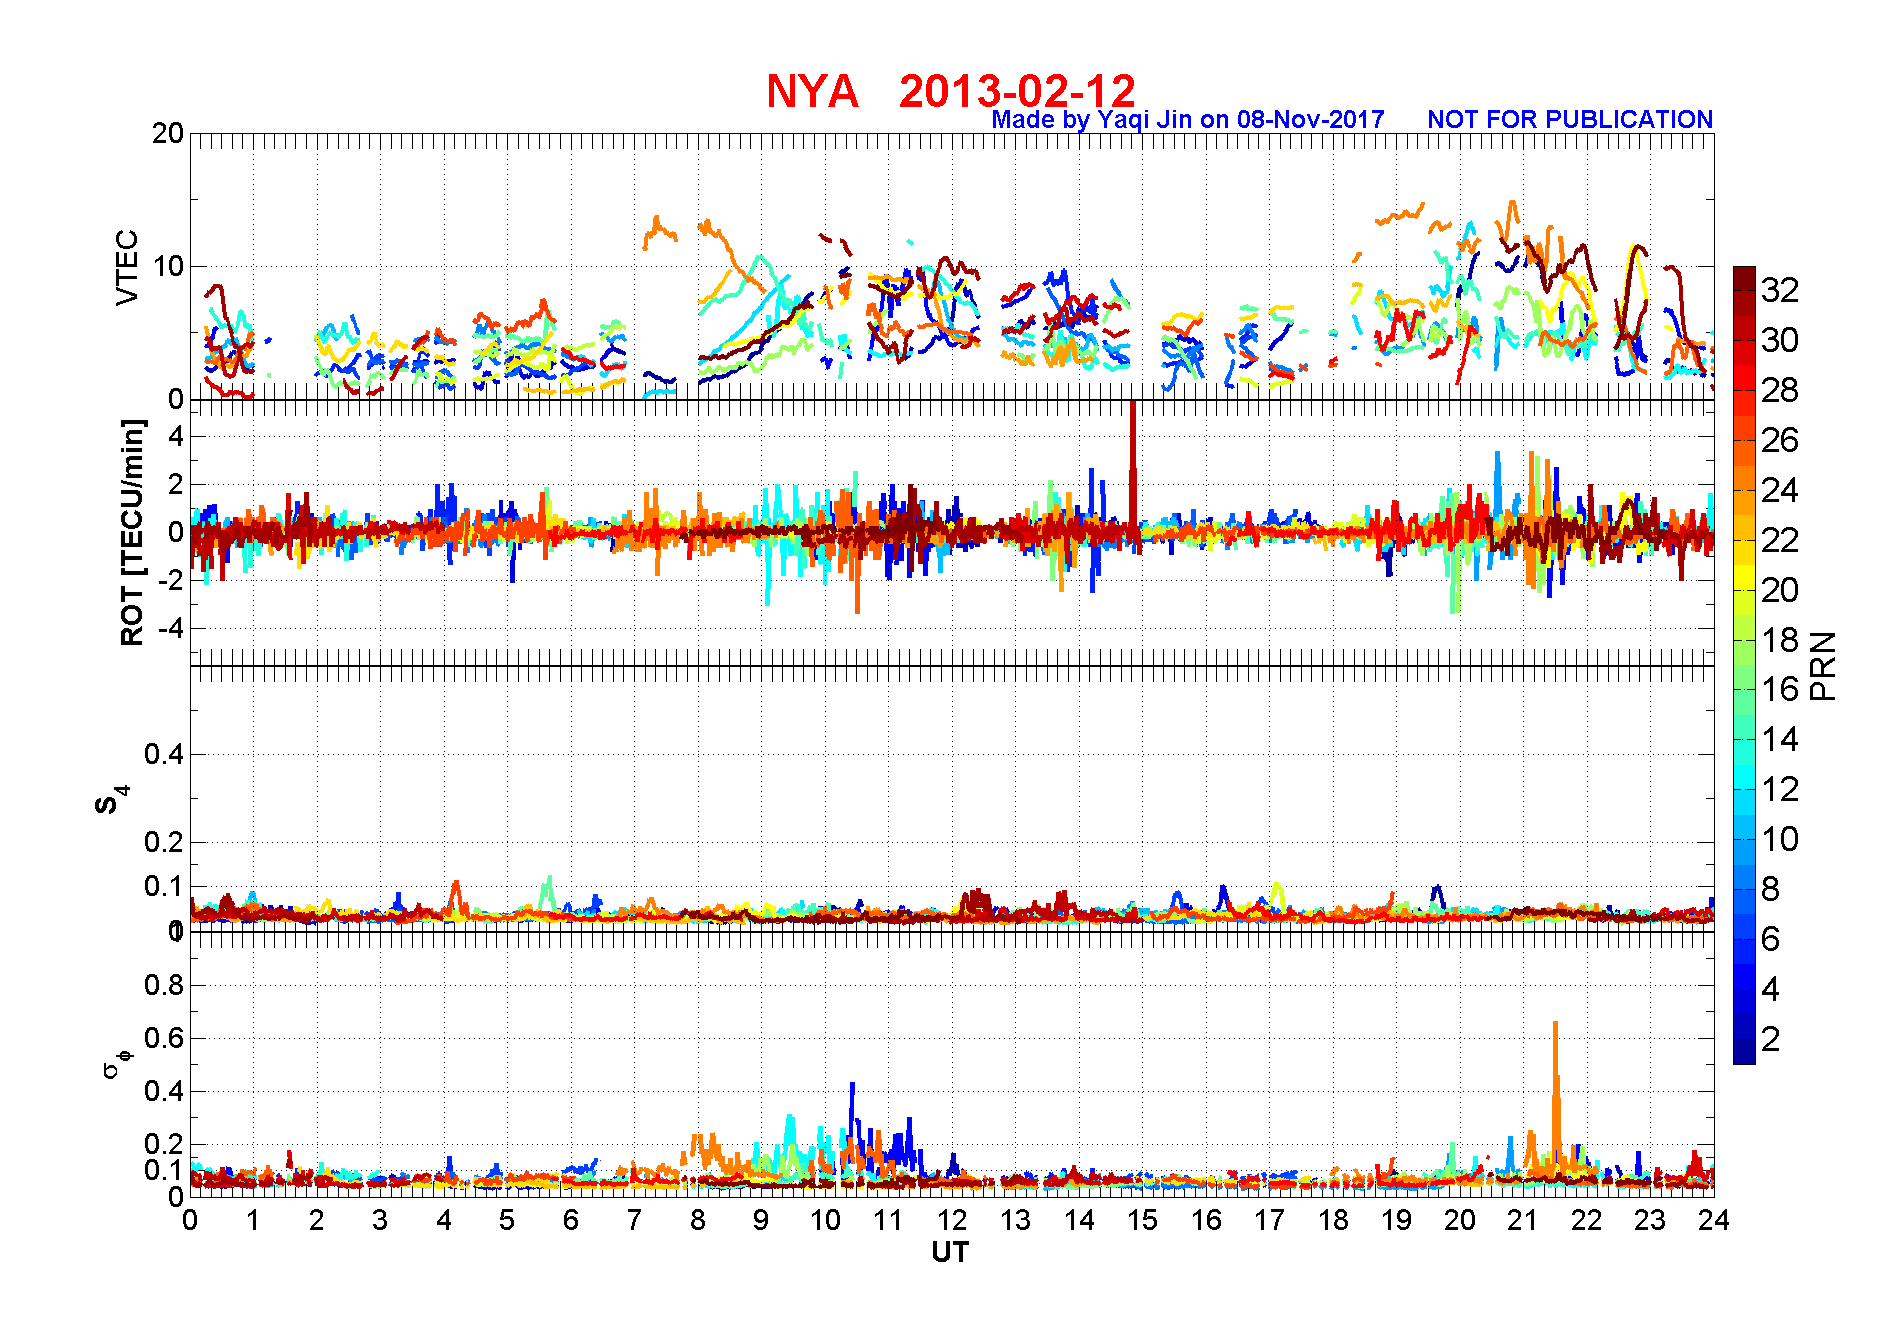1904x1330 pixels.
Task: Click the "15" tick on the UT axis
Action: 1143,1220
